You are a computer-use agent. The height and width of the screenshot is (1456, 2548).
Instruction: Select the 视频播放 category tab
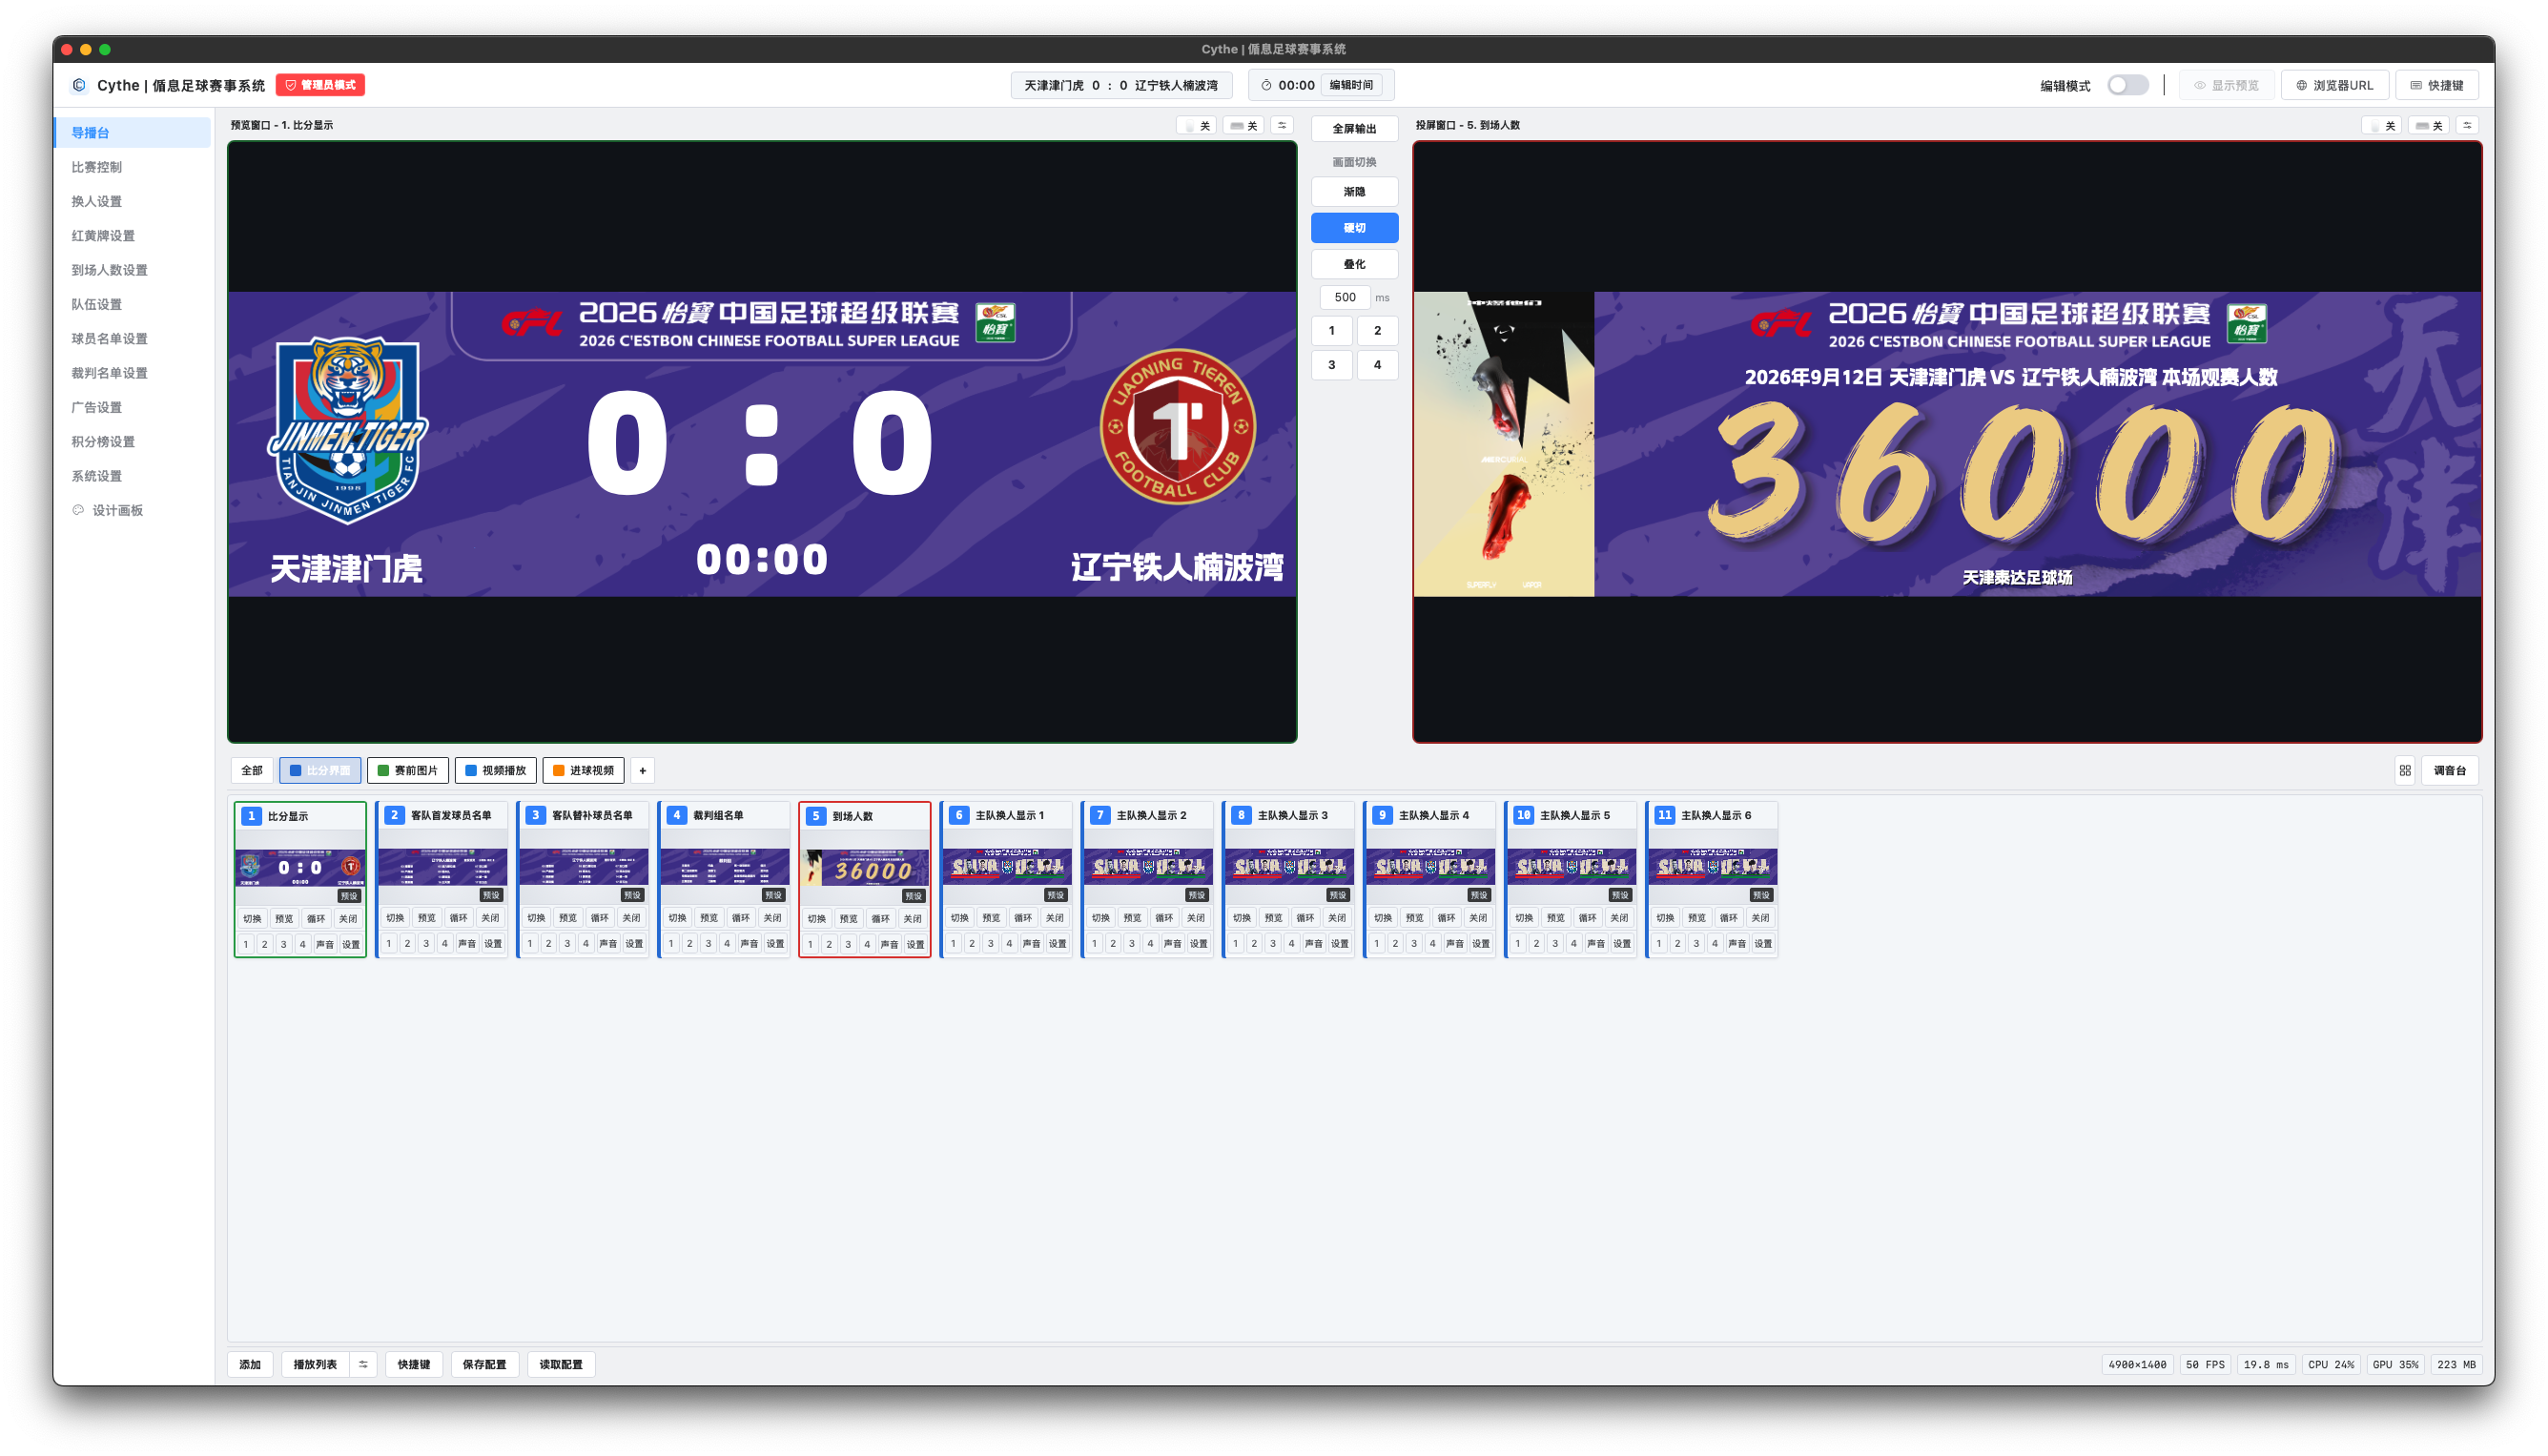pos(495,770)
